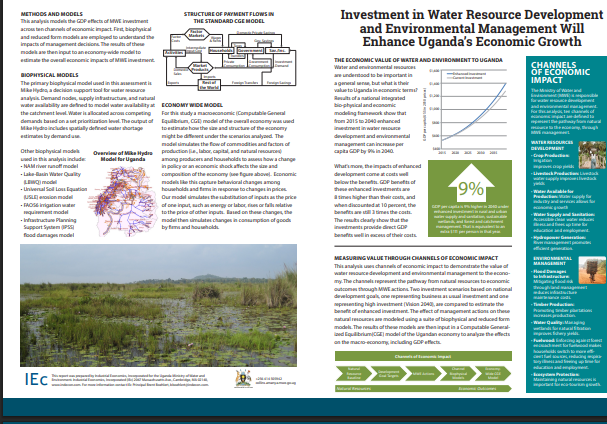Click 'ENVIRONMENTAL MANAGEMENT' sidebar subheading

552,261
